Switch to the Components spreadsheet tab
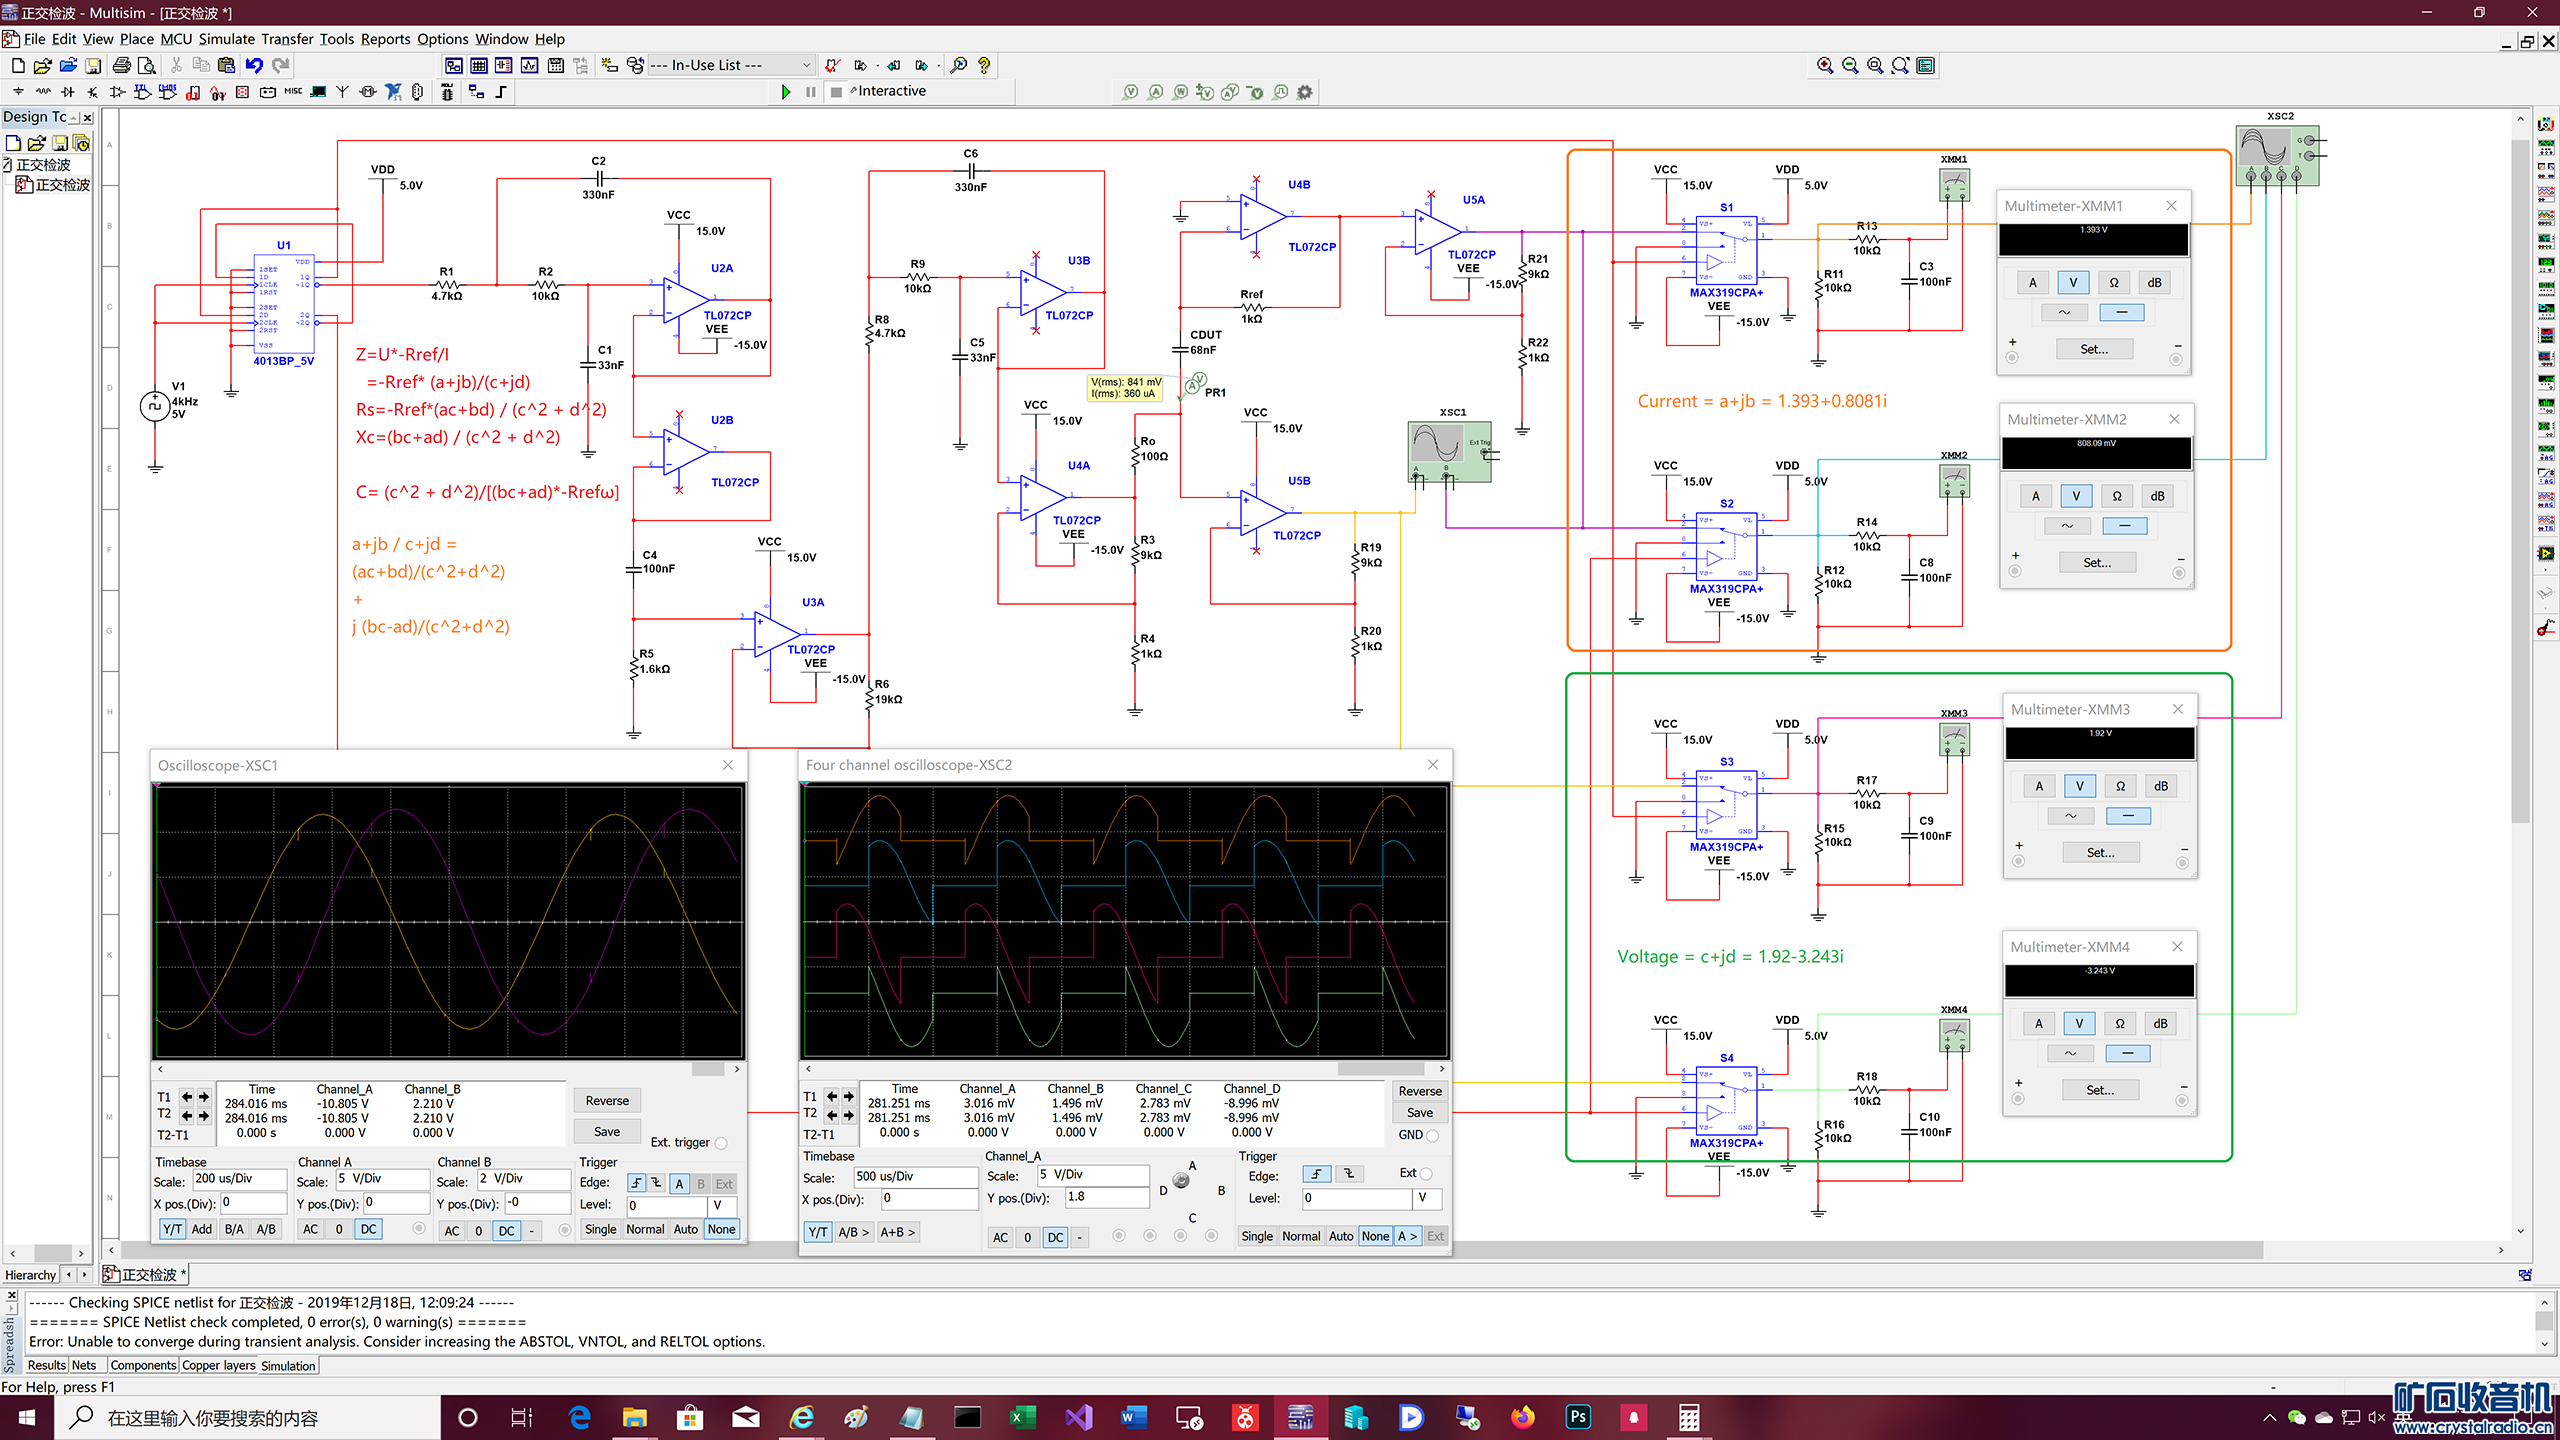2560x1440 pixels. click(143, 1365)
